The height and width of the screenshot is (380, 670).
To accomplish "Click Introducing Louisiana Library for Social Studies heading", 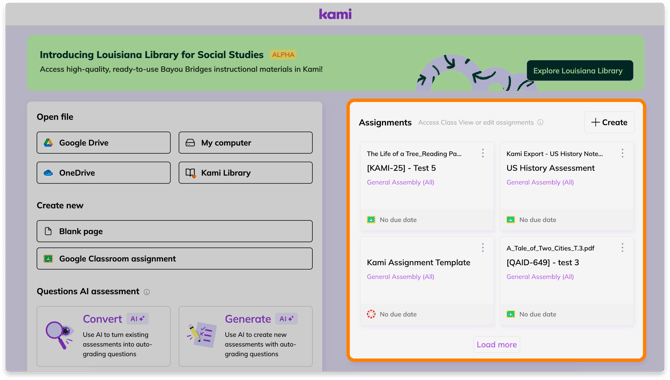I will point(152,55).
